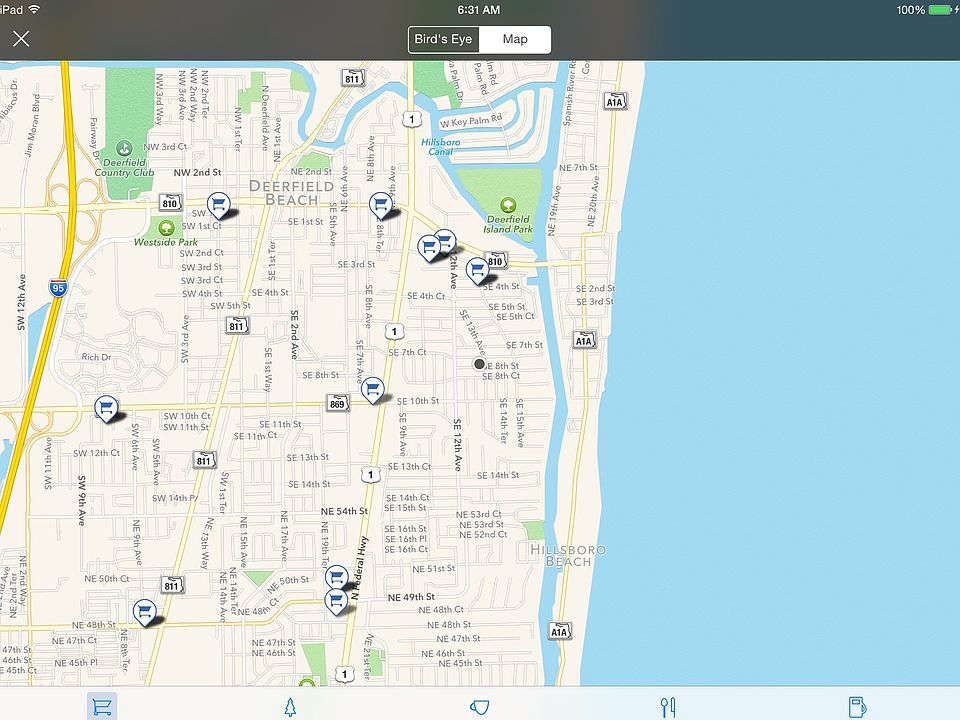Image resolution: width=960 pixels, height=720 pixels.
Task: Open the store pin near SE 6th Ave
Action: (380, 204)
